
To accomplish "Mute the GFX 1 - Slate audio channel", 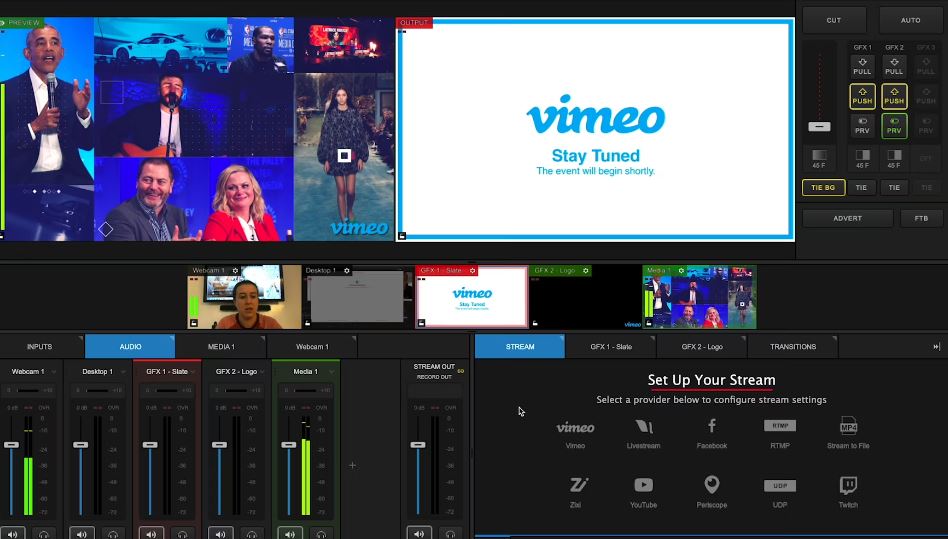I will pyautogui.click(x=151, y=534).
